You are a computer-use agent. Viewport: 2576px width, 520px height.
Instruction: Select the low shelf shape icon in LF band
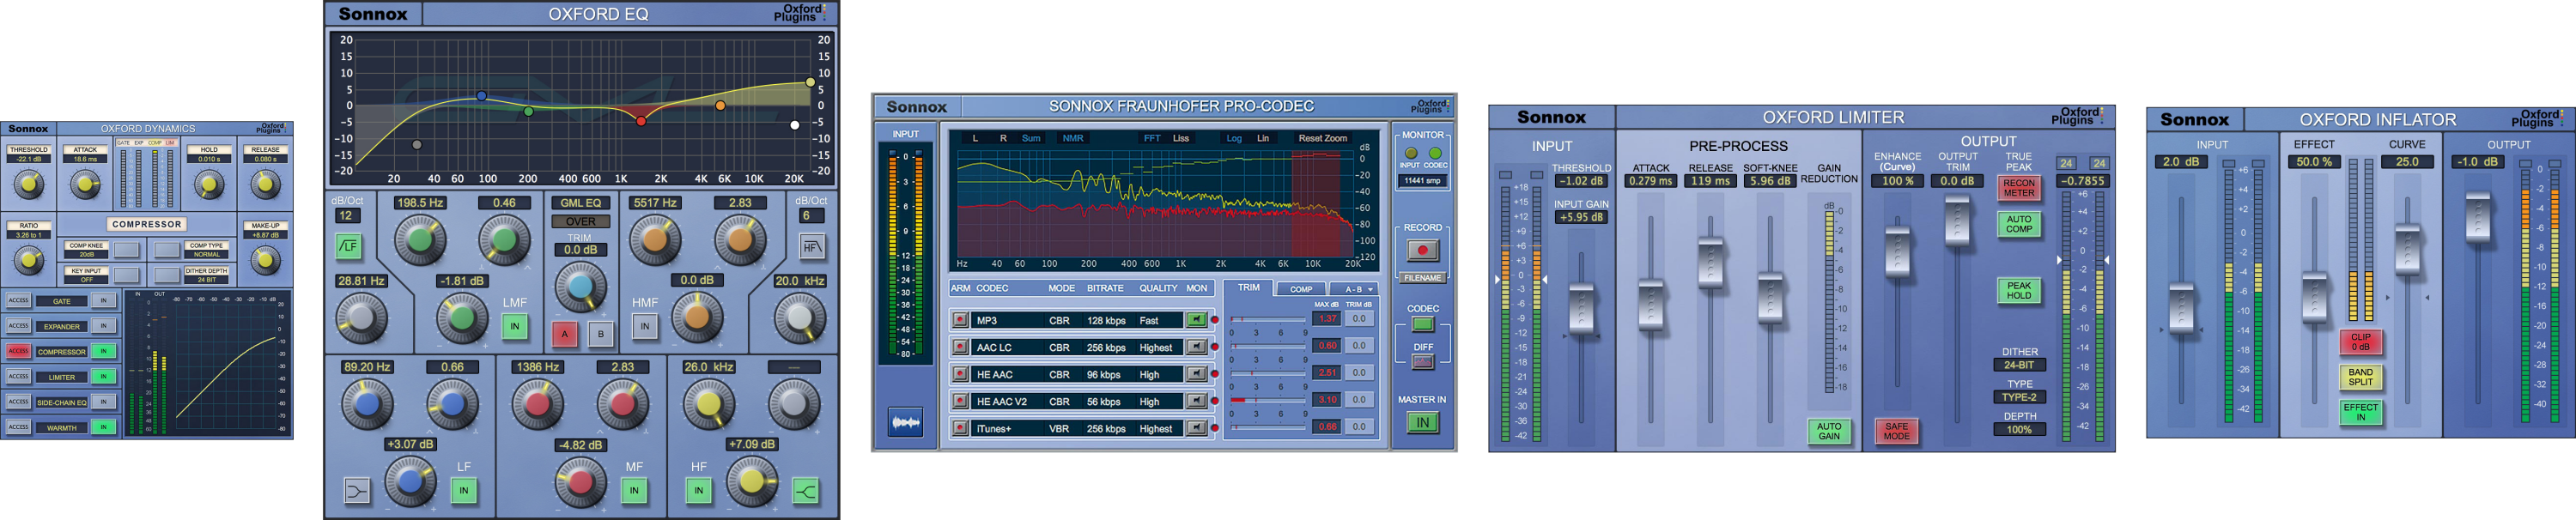tap(357, 490)
